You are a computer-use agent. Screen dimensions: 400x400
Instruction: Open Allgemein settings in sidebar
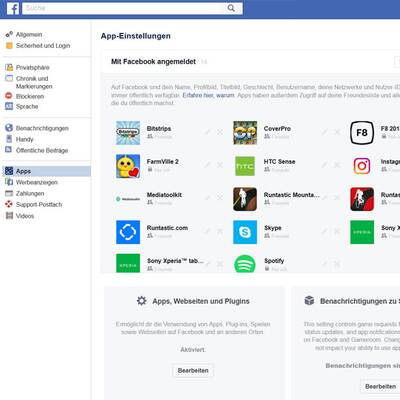click(29, 34)
